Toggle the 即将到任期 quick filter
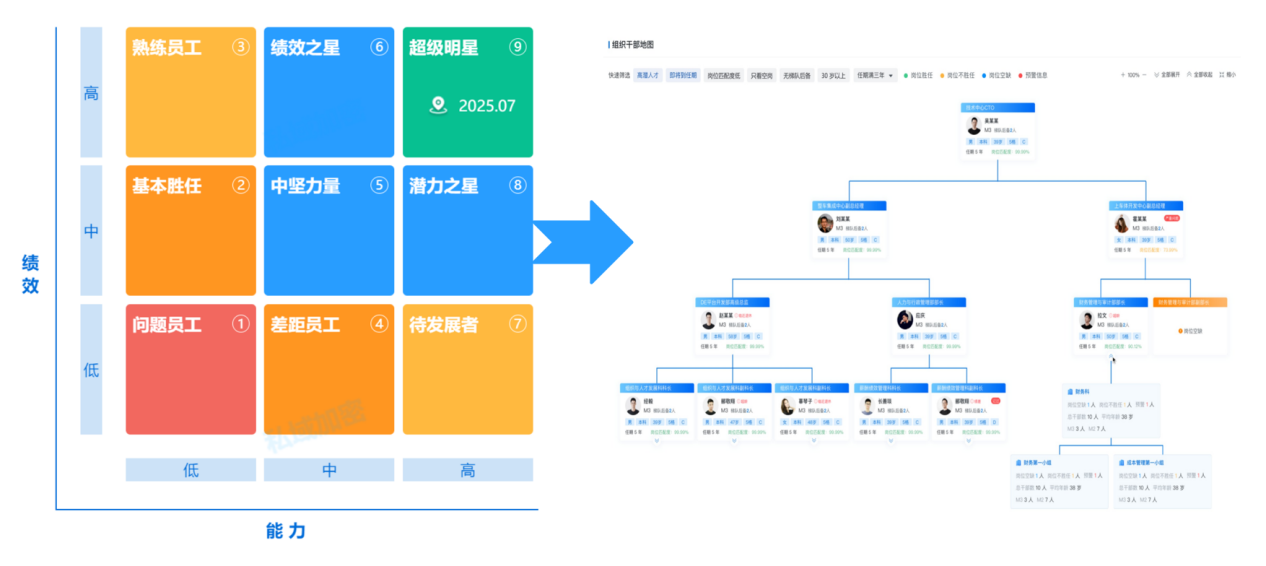1266x566 pixels. pos(684,75)
